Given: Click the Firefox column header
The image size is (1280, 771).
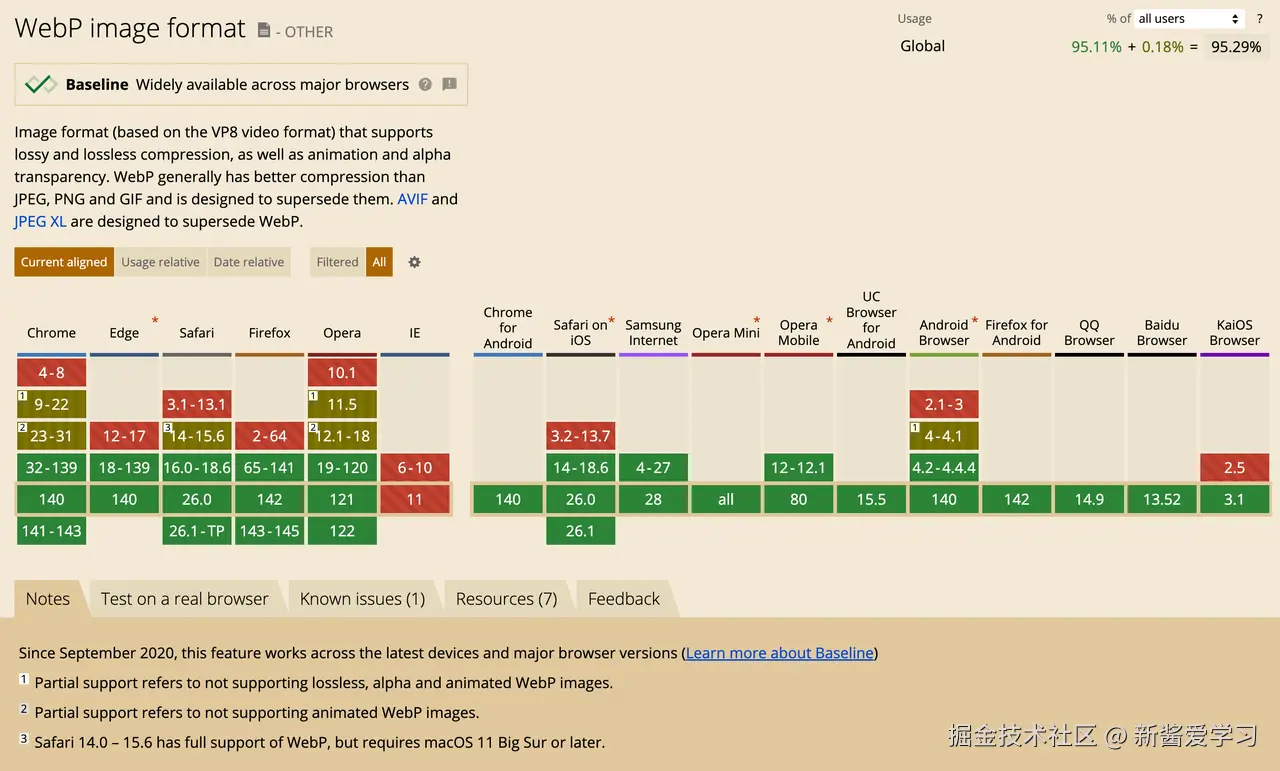Looking at the screenshot, I should click(270, 333).
